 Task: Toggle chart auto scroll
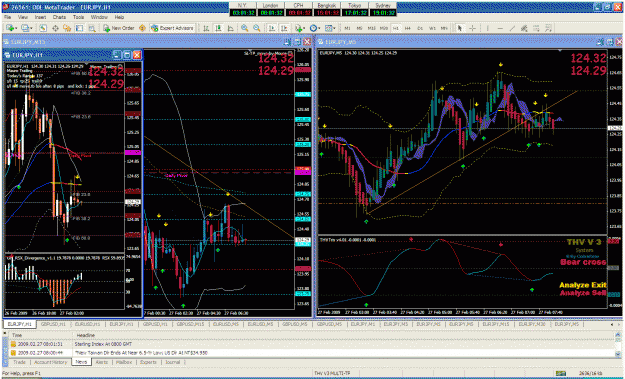[271, 28]
